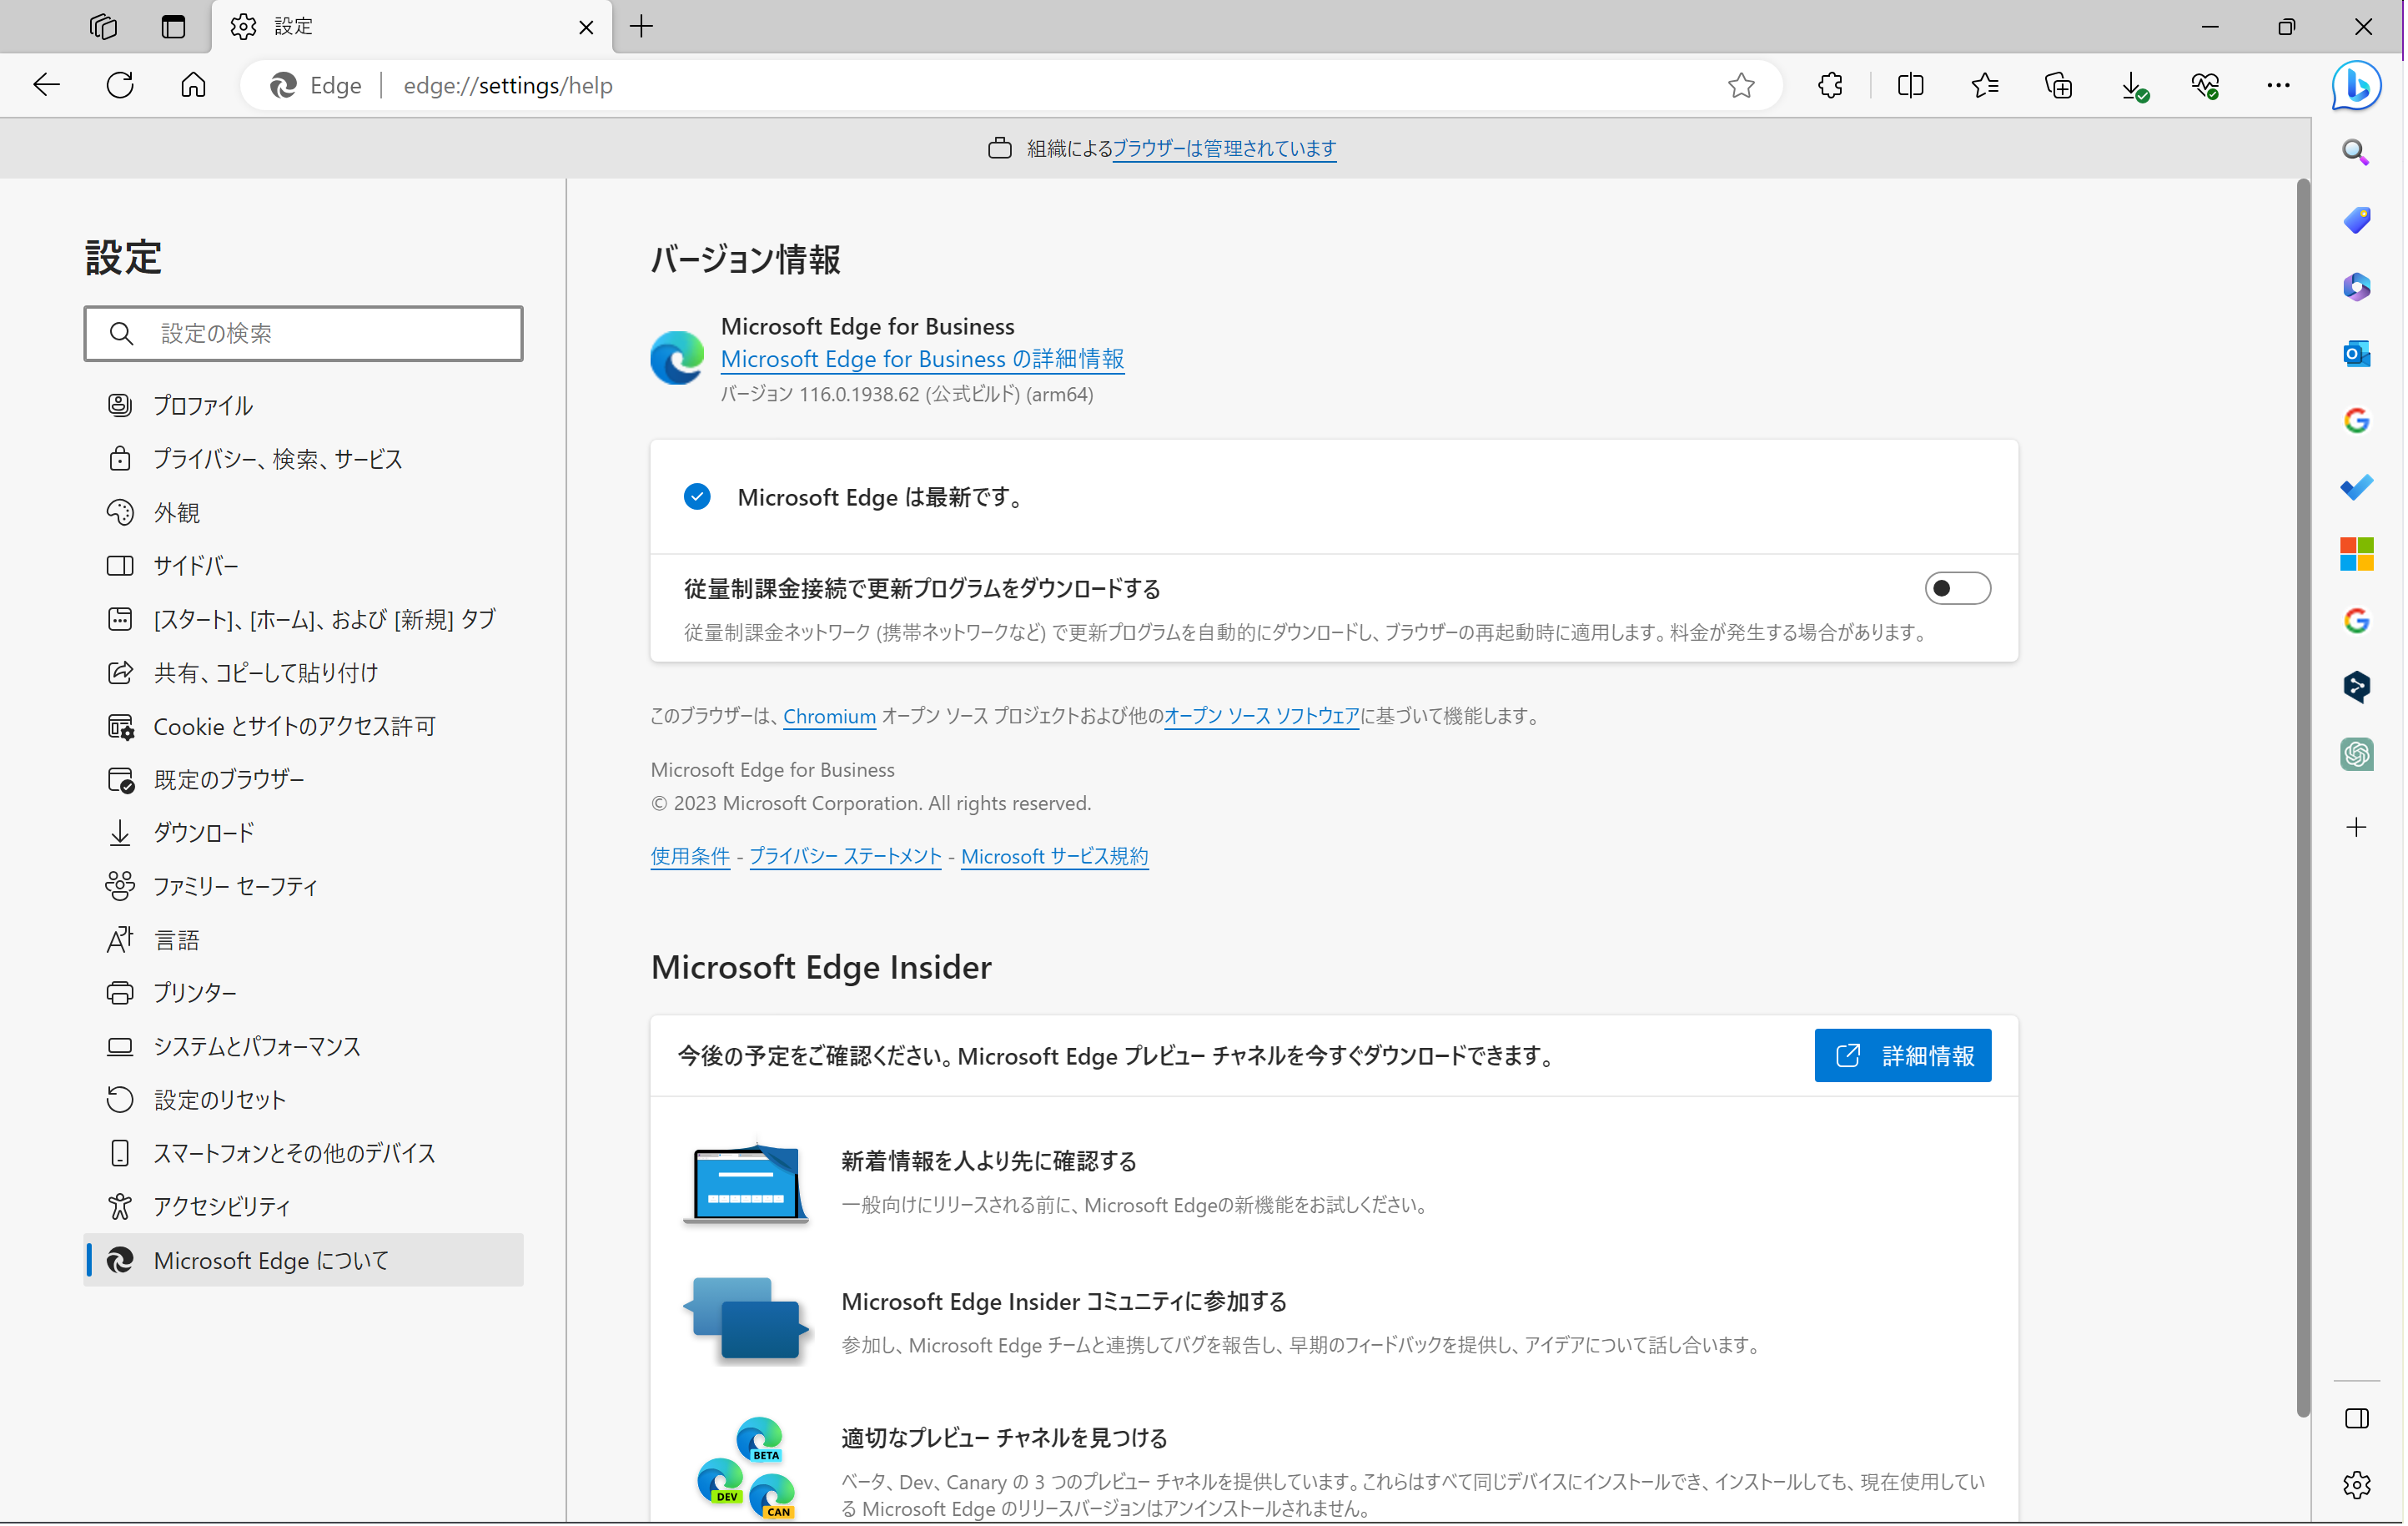Screen dimensions: 2408x1526
Task: Add this page to favorites star
Action: [1741, 85]
